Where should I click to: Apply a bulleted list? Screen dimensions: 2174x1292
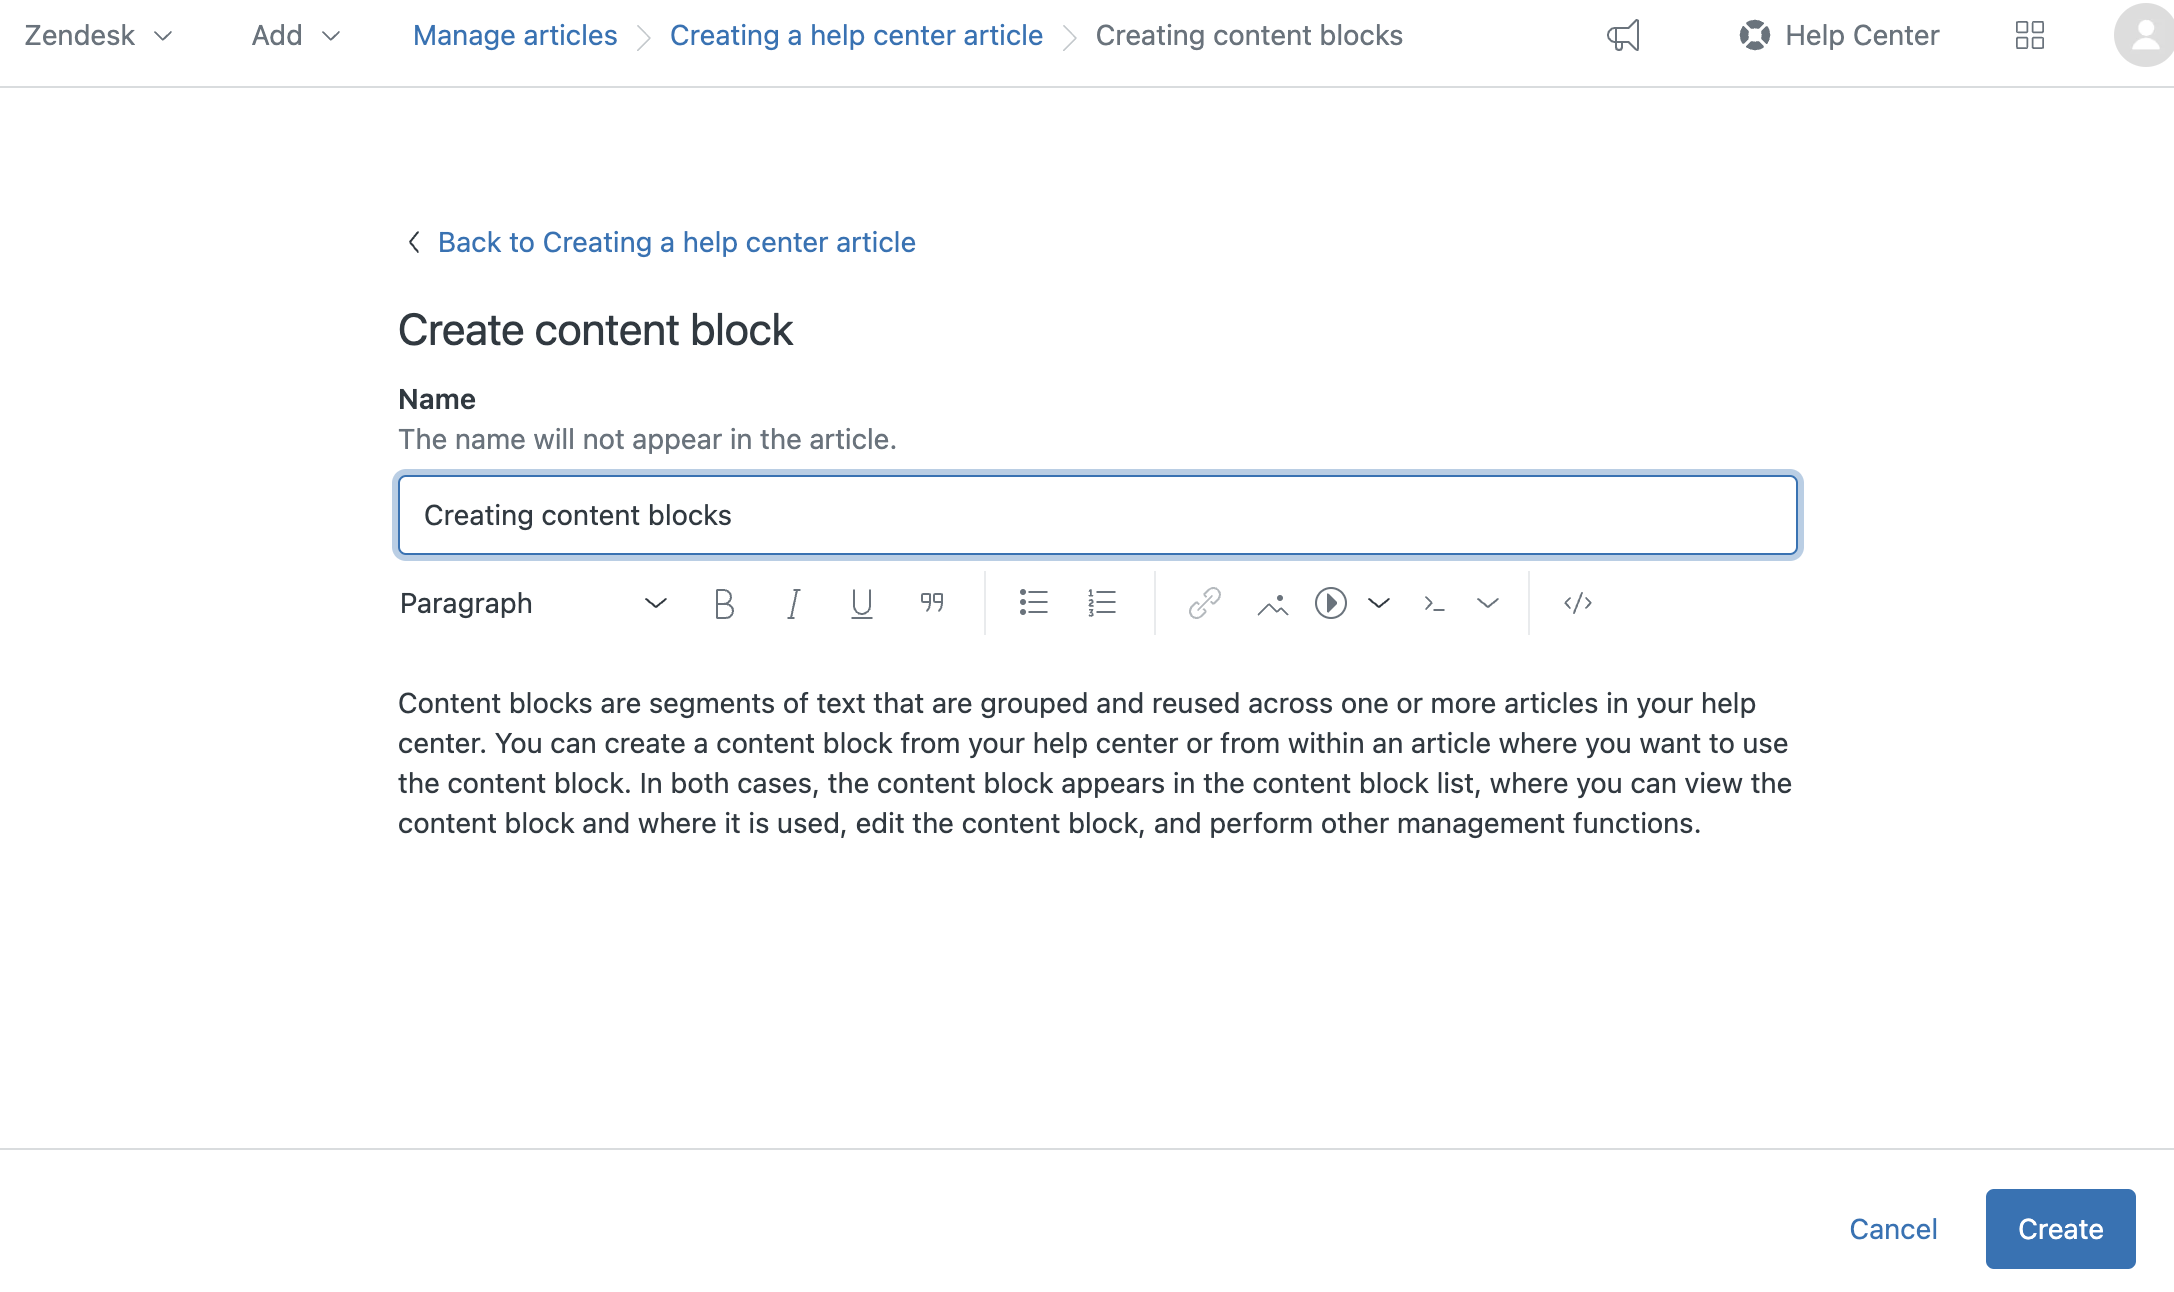(1033, 603)
